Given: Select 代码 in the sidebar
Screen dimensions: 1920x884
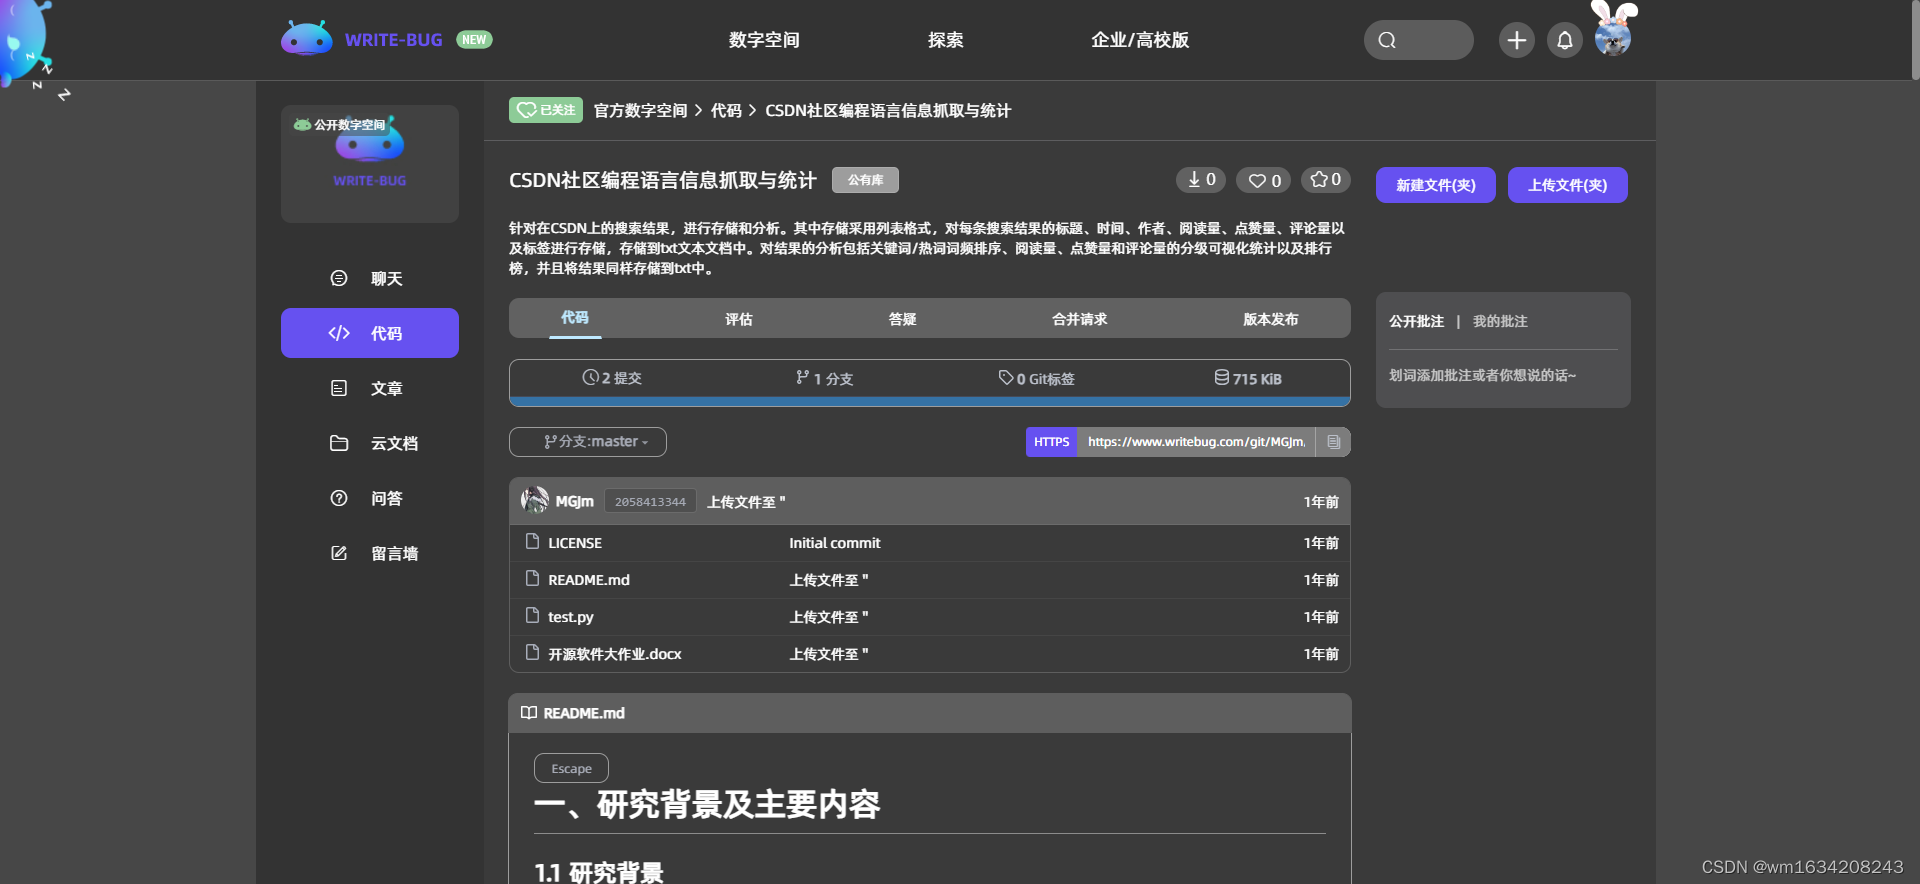Looking at the screenshot, I should click(370, 333).
